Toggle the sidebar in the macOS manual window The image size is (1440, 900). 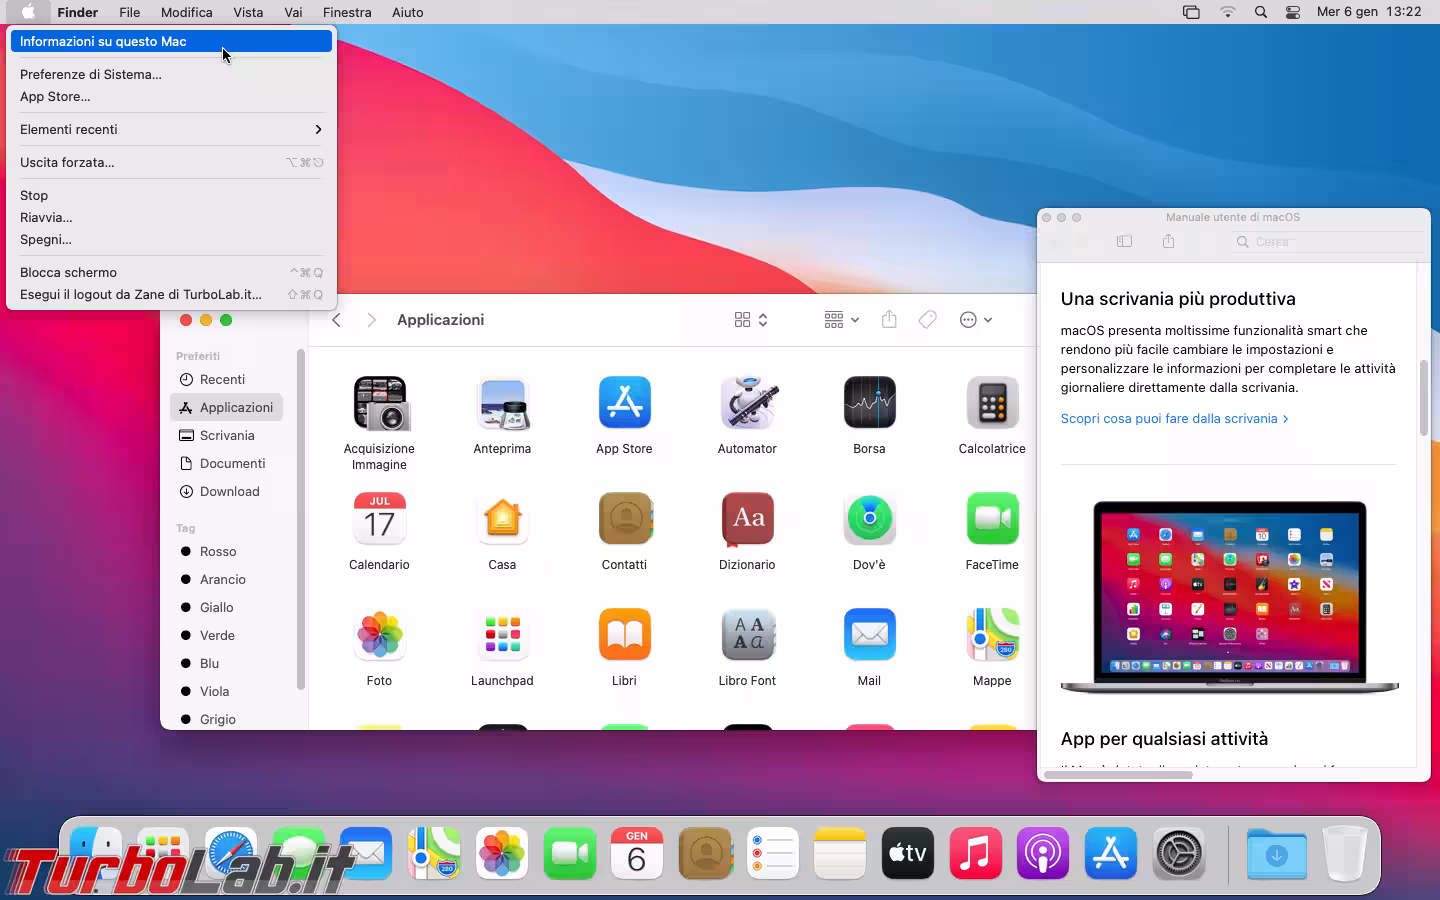1124,242
